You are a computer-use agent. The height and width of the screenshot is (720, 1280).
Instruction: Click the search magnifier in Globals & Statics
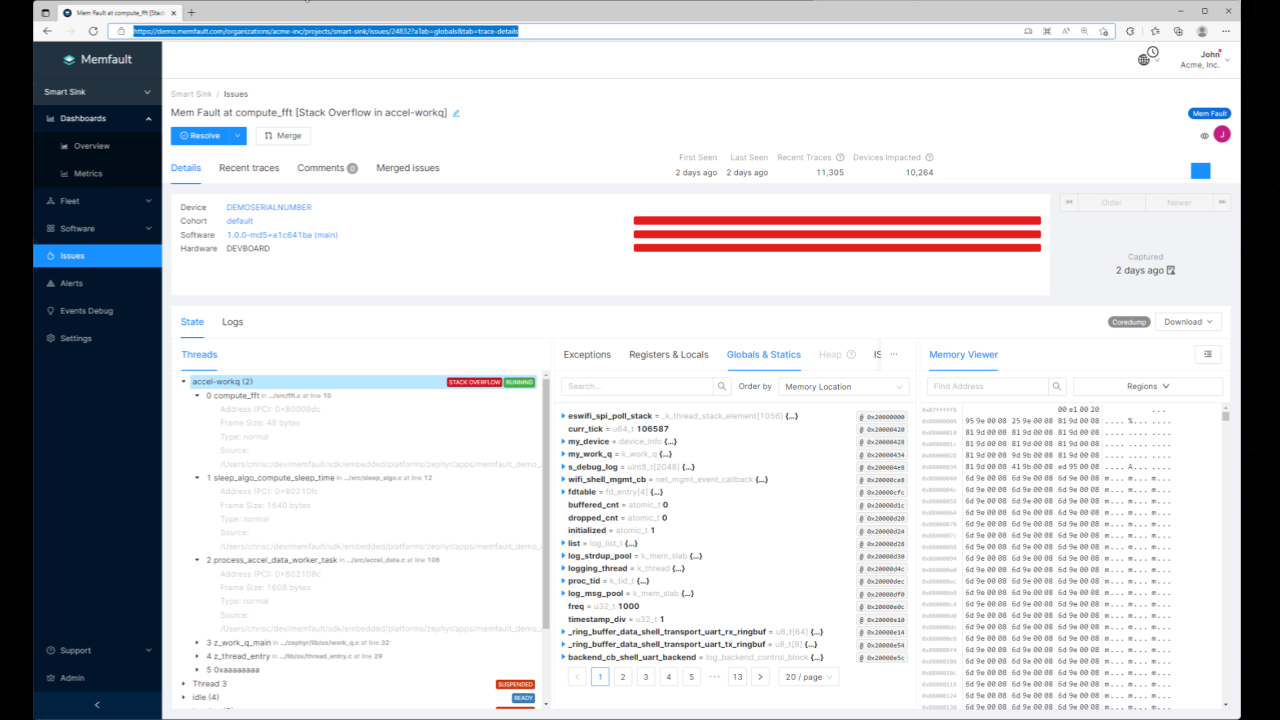[721, 385]
